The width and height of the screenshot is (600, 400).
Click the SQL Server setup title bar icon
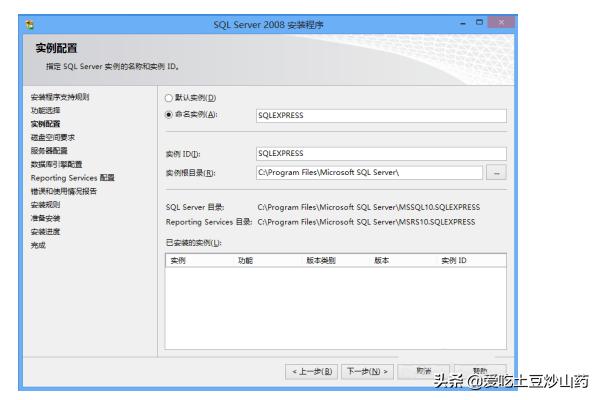tap(30, 25)
